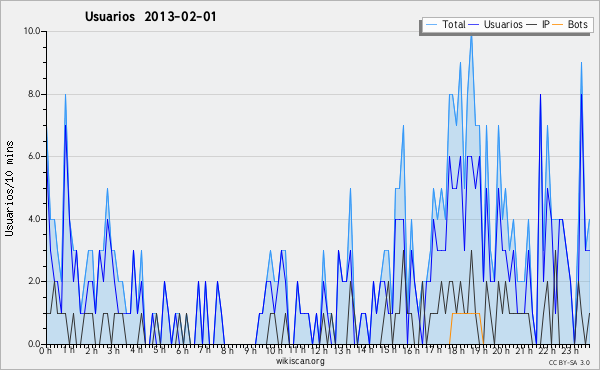
Task: Click the Total peak of 10 near 19 h
Action: tap(471, 35)
